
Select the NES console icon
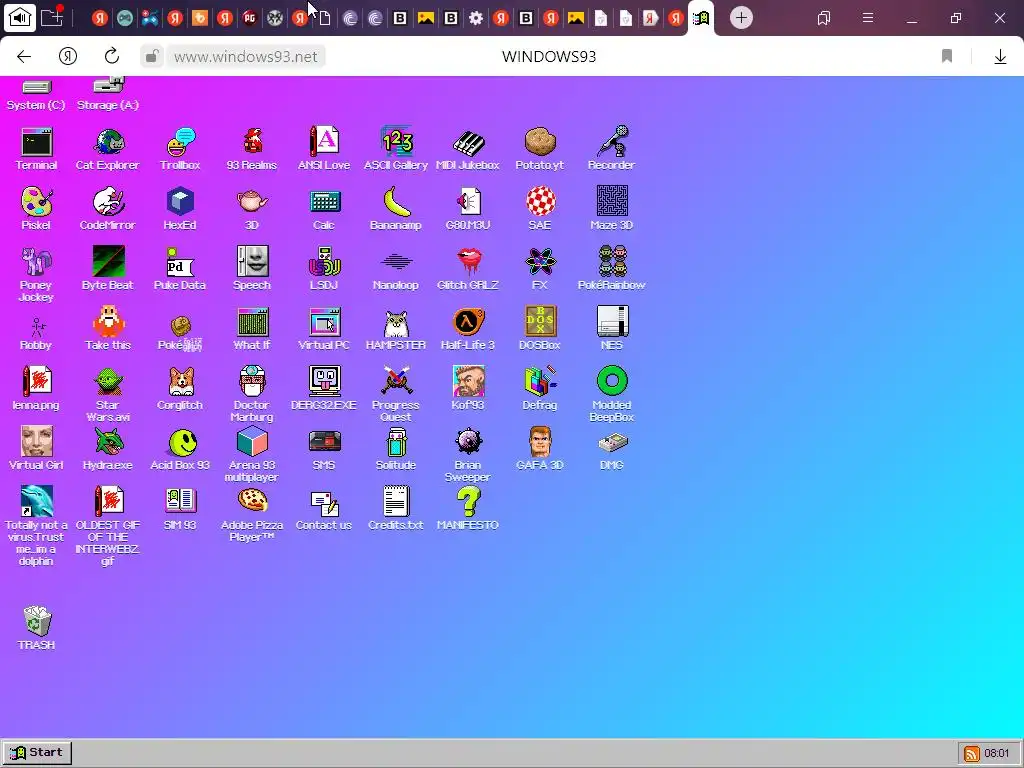(x=612, y=329)
